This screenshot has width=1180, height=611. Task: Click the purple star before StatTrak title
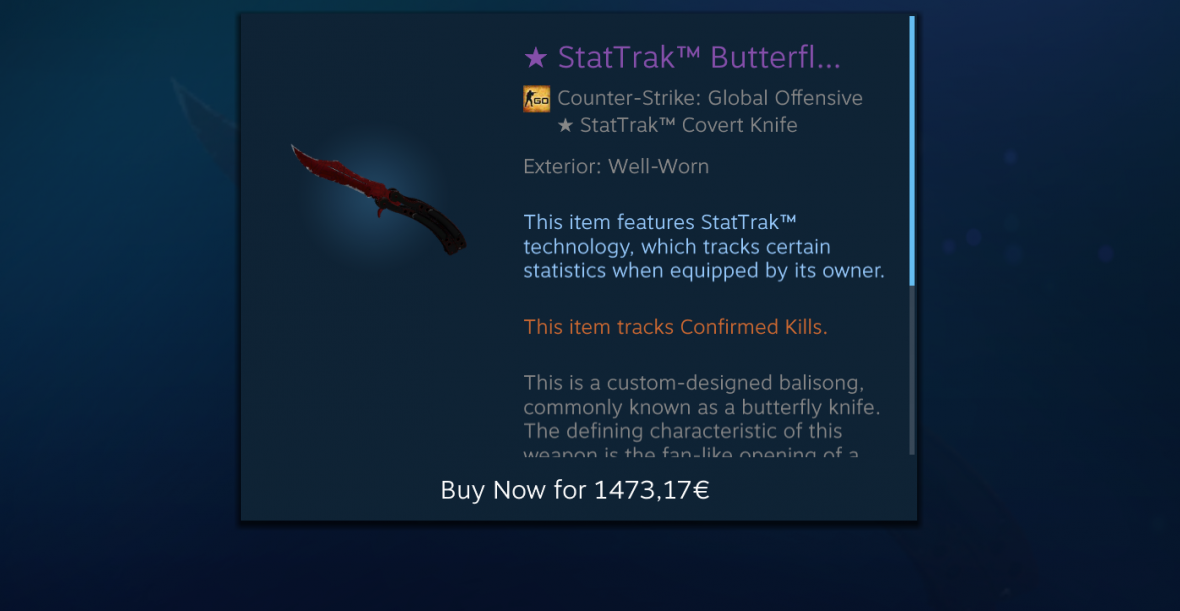(x=535, y=58)
